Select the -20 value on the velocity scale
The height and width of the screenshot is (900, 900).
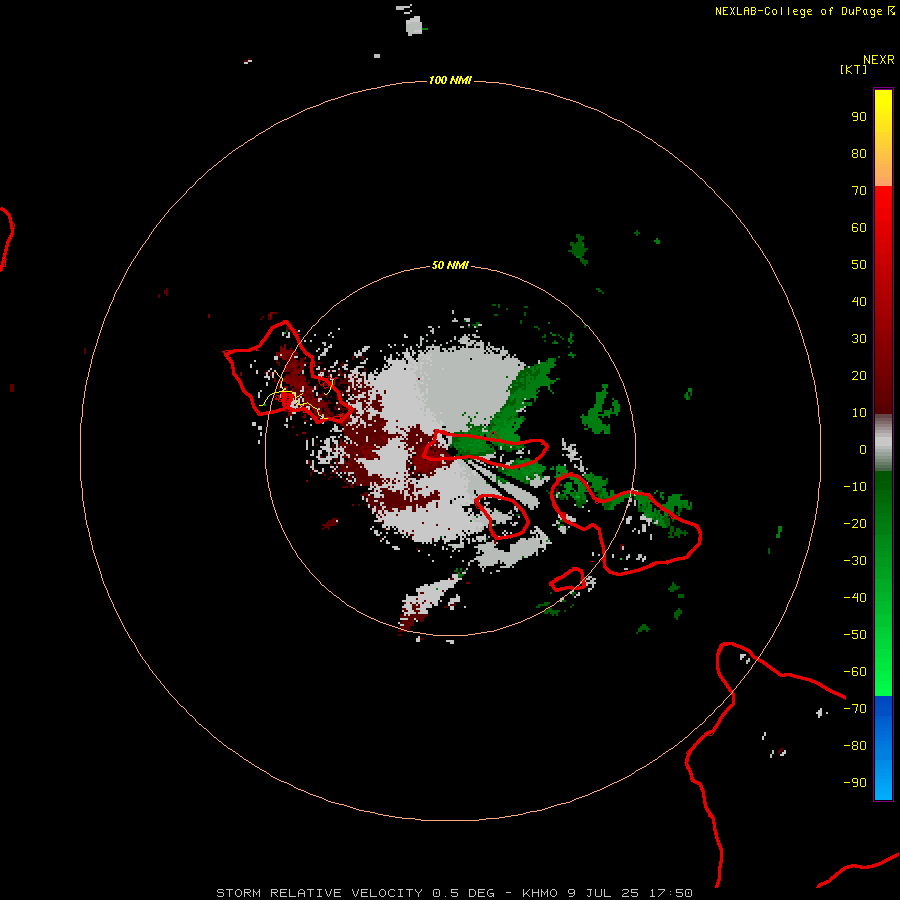click(855, 523)
